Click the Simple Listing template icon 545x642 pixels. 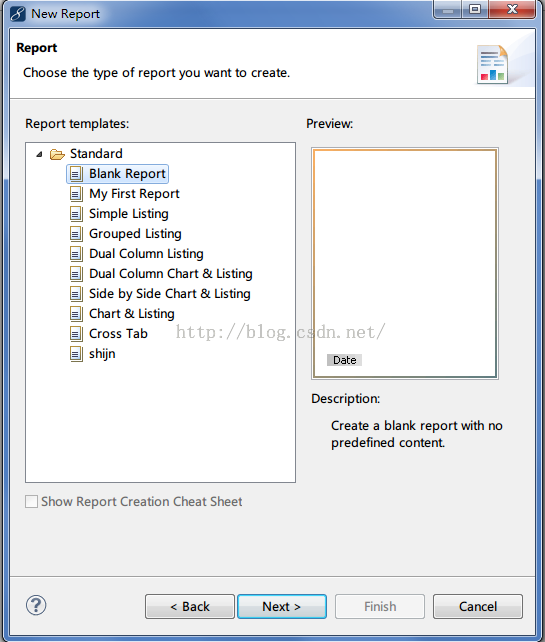click(76, 214)
